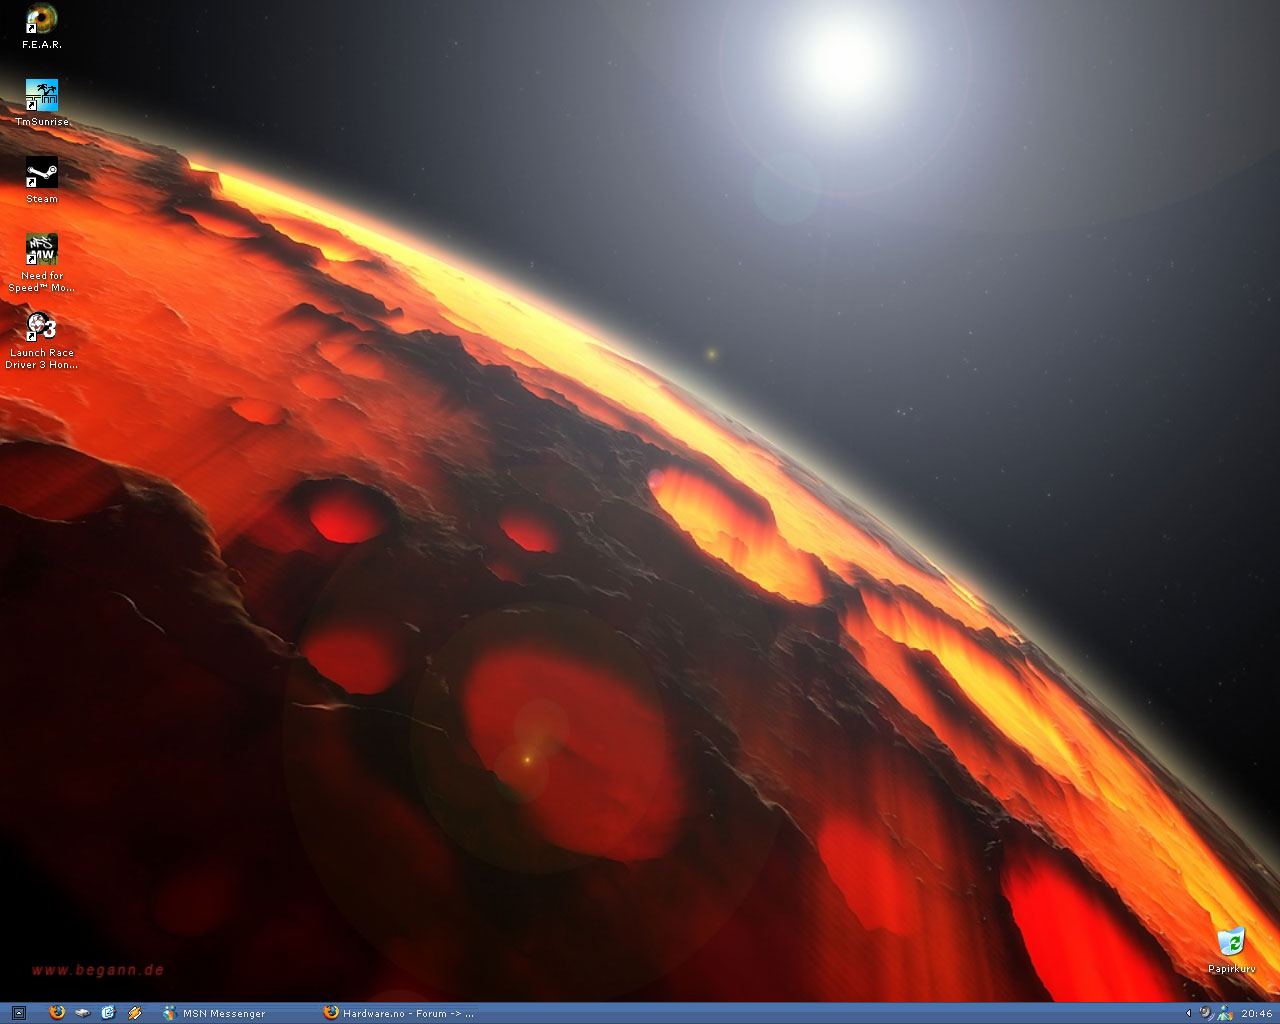This screenshot has width=1280, height=1024.
Task: Launch Winamp from quick launch bar
Action: pos(135,1013)
